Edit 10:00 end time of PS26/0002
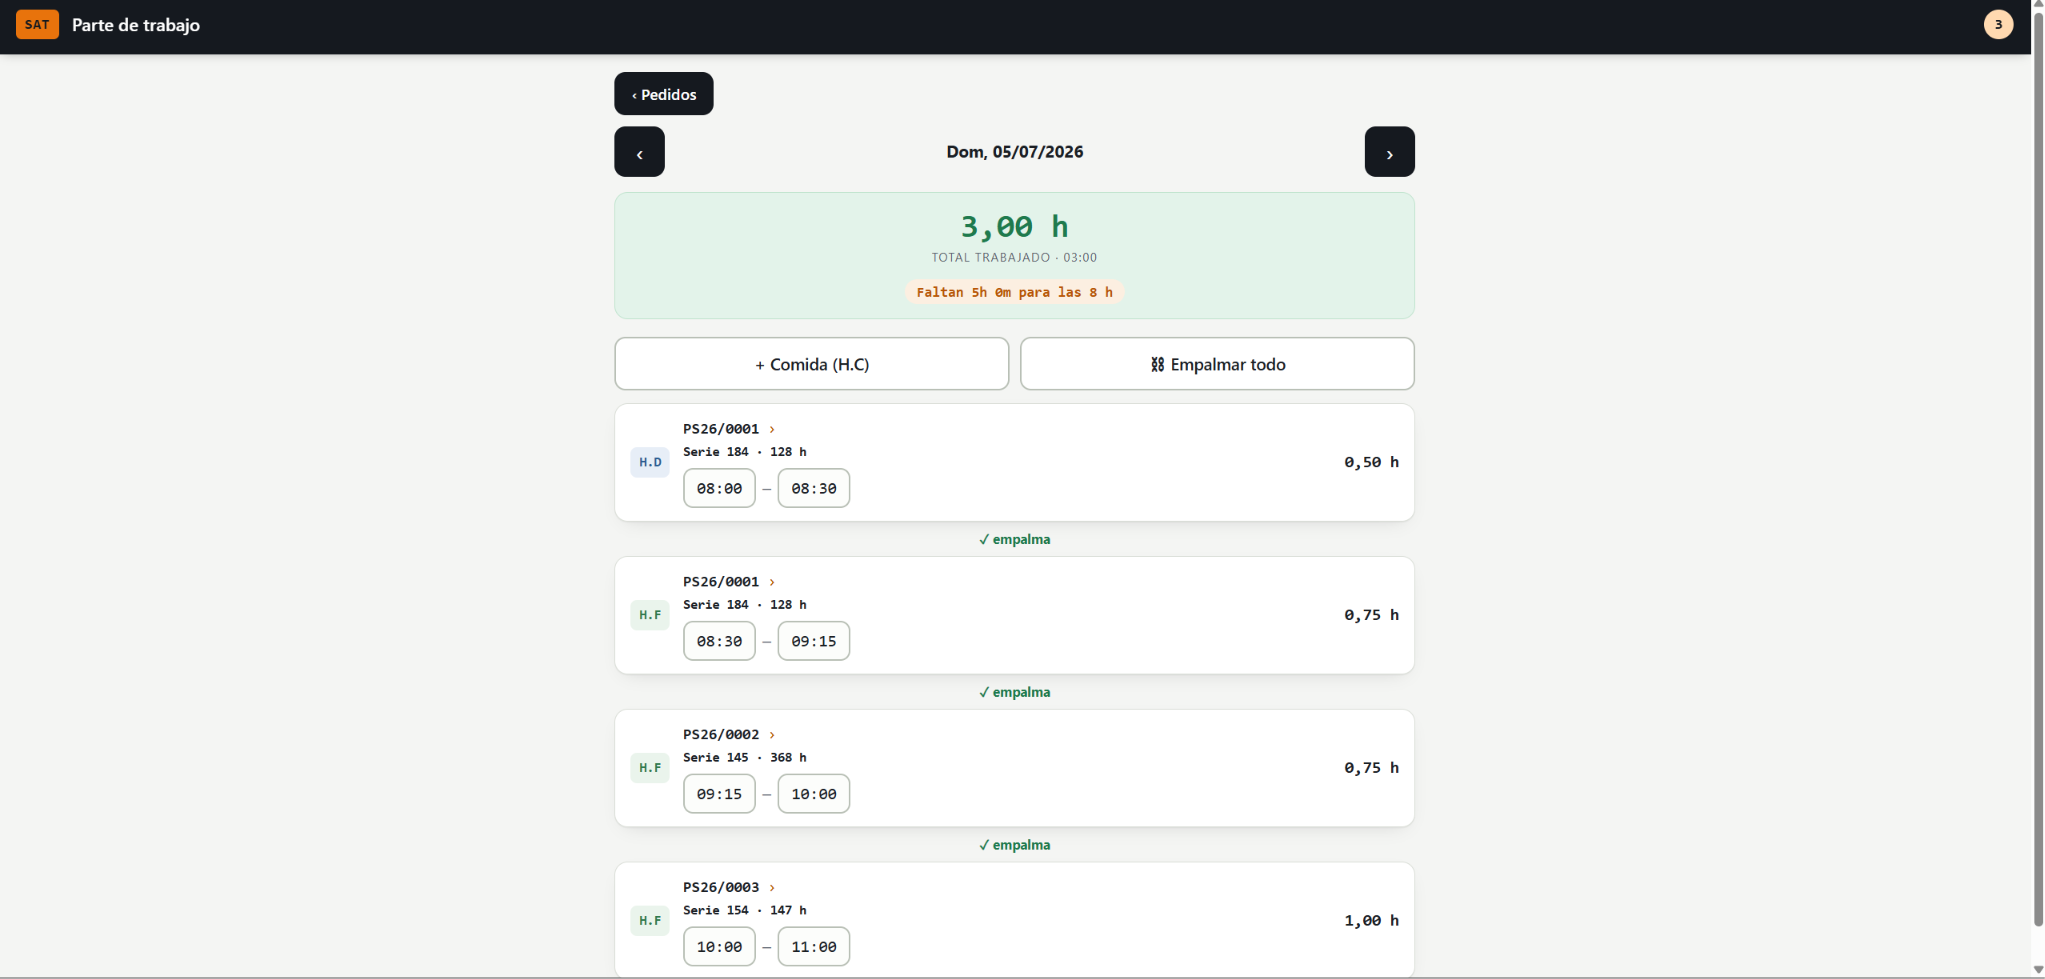This screenshot has width=2045, height=979. (814, 794)
